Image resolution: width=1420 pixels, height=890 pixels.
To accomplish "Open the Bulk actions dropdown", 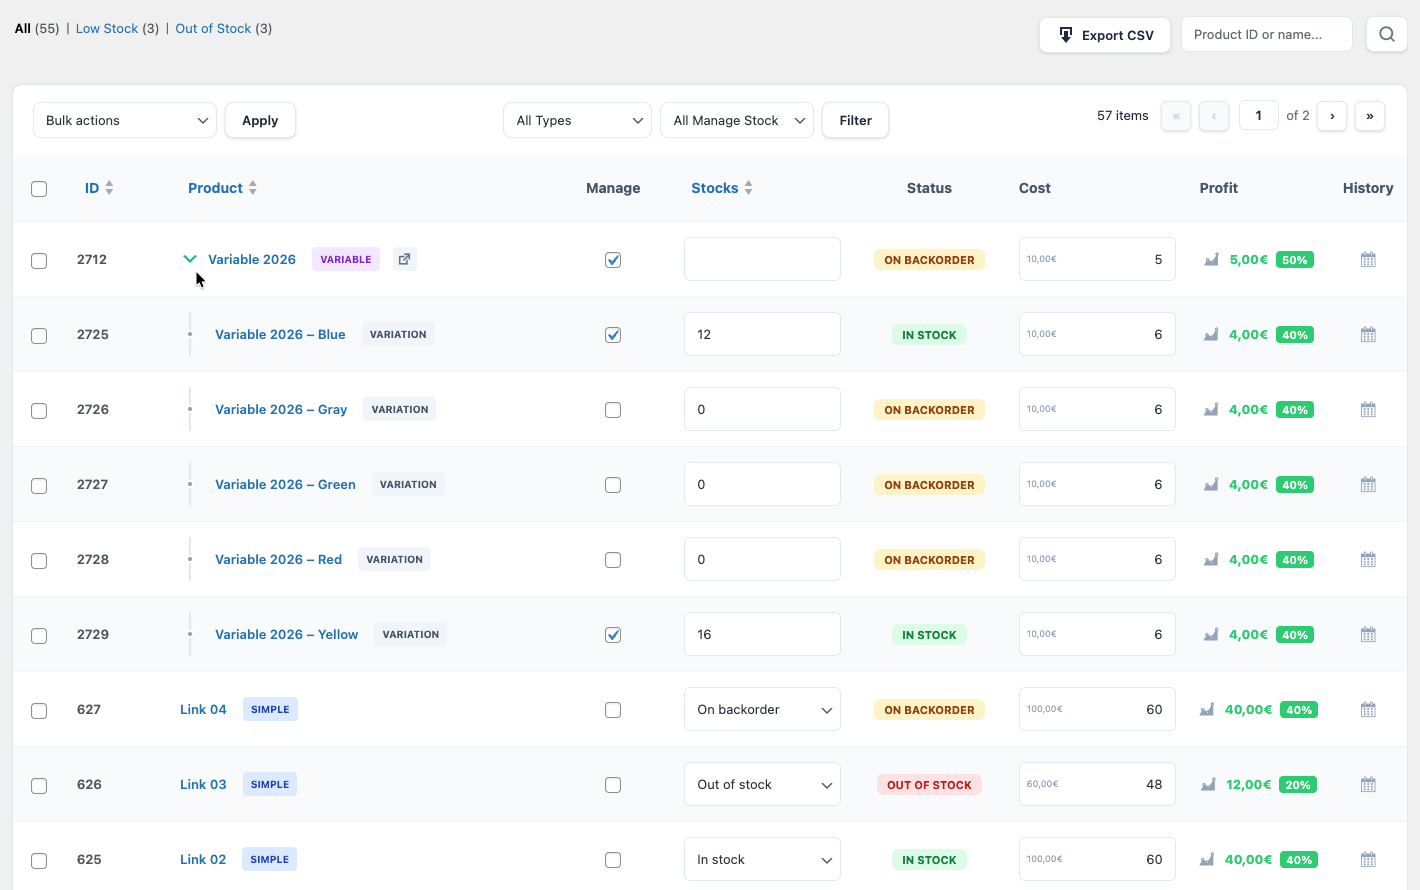I will tap(125, 120).
